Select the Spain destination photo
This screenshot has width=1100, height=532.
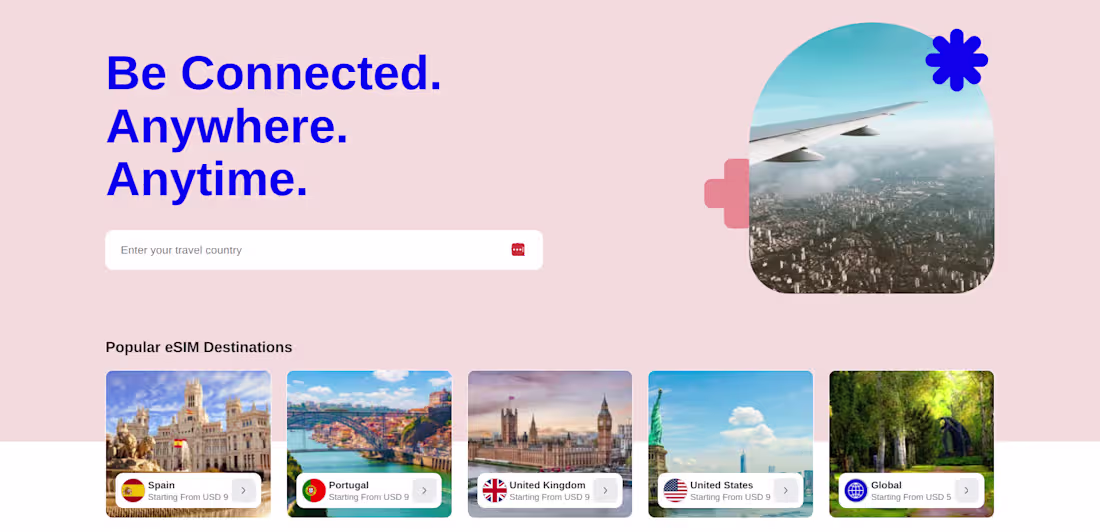[188, 421]
